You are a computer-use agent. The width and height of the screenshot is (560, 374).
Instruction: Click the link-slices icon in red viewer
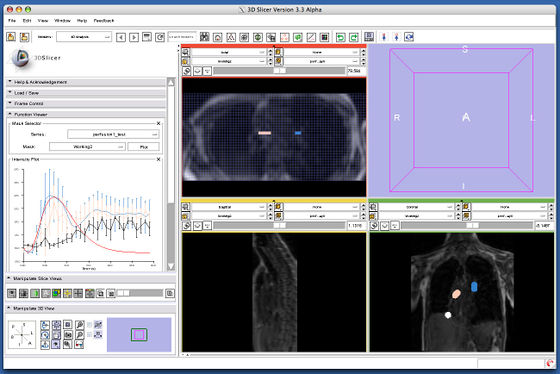pos(187,71)
